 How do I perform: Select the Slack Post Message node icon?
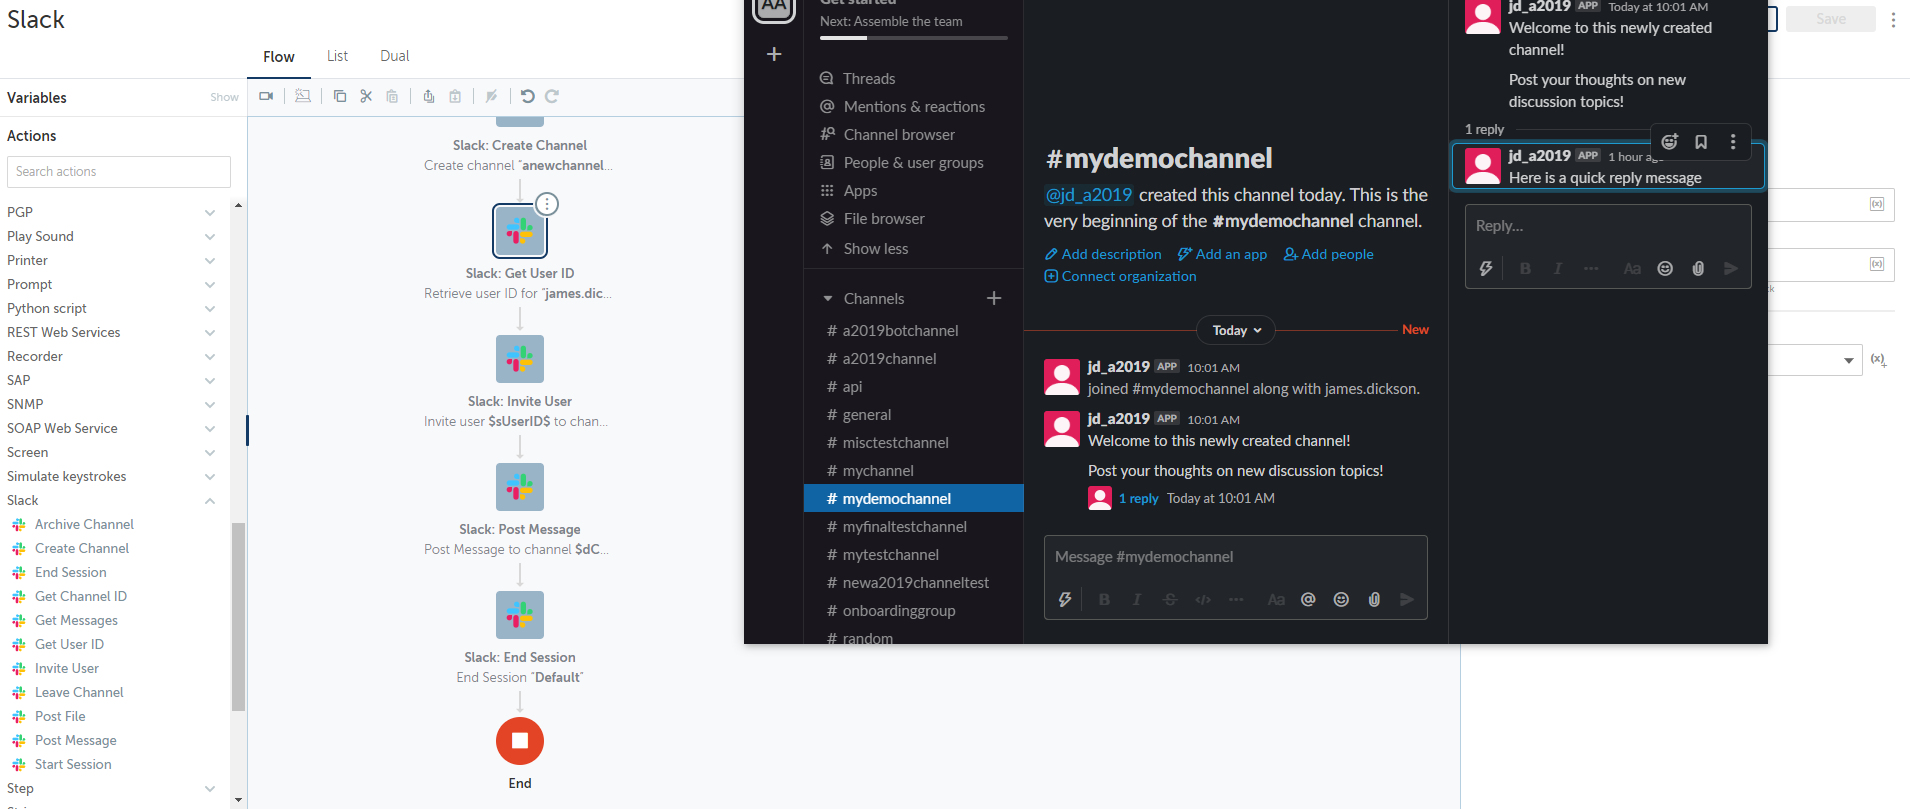tap(520, 487)
